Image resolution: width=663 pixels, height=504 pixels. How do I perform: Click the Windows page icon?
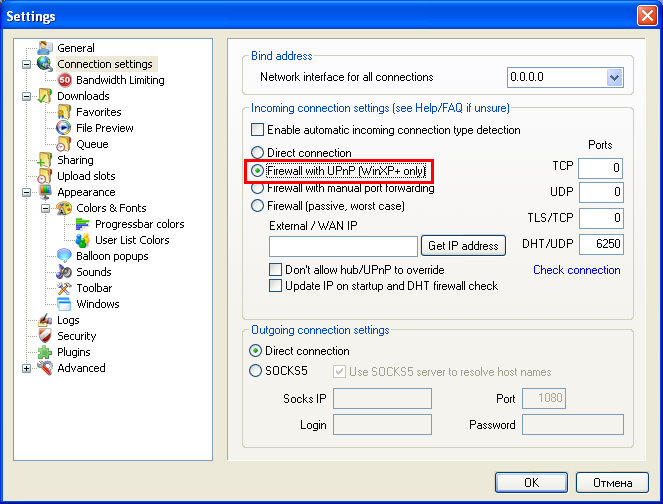64,304
